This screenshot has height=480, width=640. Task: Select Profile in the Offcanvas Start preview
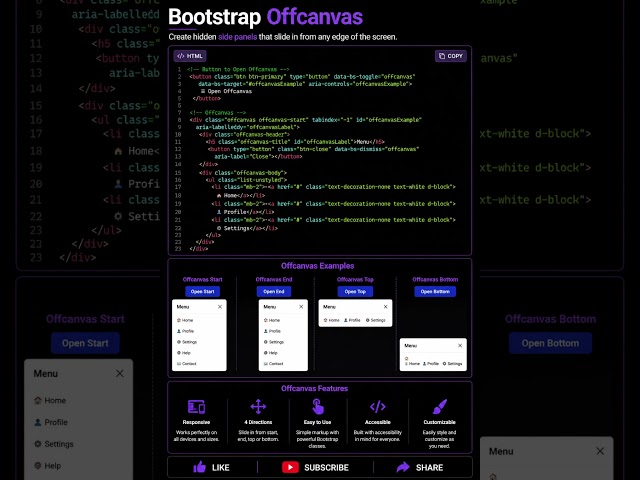tap(185, 331)
